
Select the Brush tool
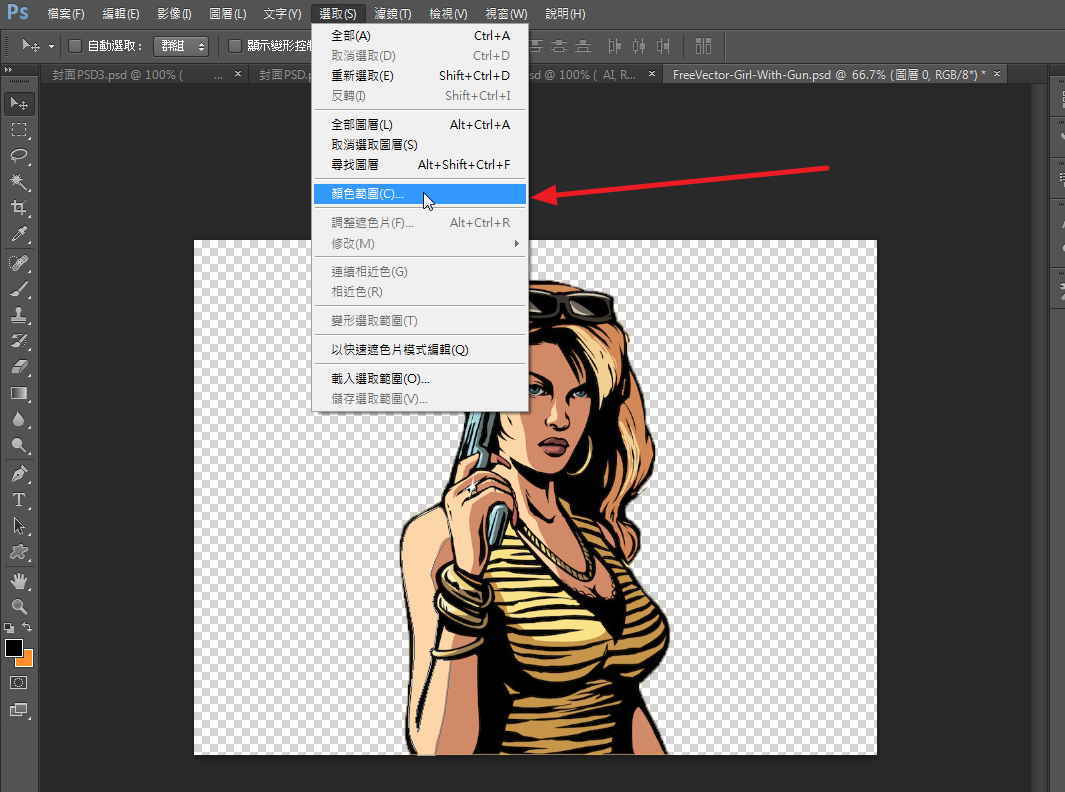(x=19, y=289)
